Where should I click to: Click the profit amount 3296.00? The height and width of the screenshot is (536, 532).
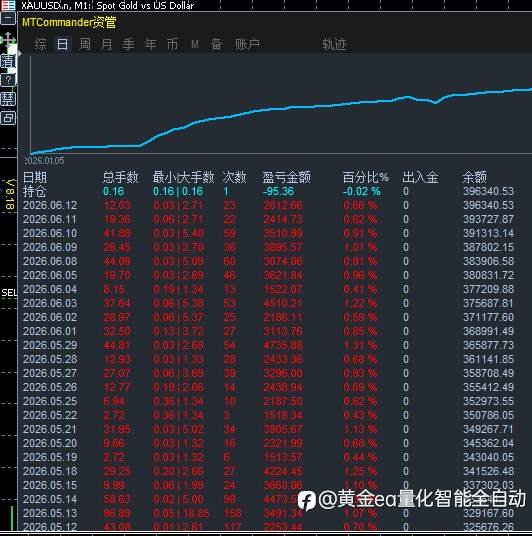283,373
